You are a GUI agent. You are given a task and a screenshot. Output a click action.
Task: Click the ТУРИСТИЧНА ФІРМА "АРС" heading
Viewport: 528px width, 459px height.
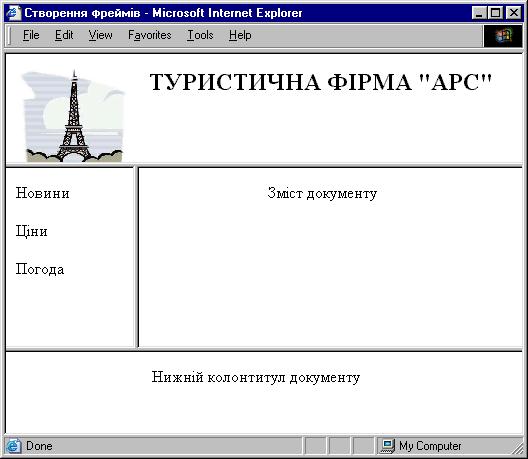point(321,82)
